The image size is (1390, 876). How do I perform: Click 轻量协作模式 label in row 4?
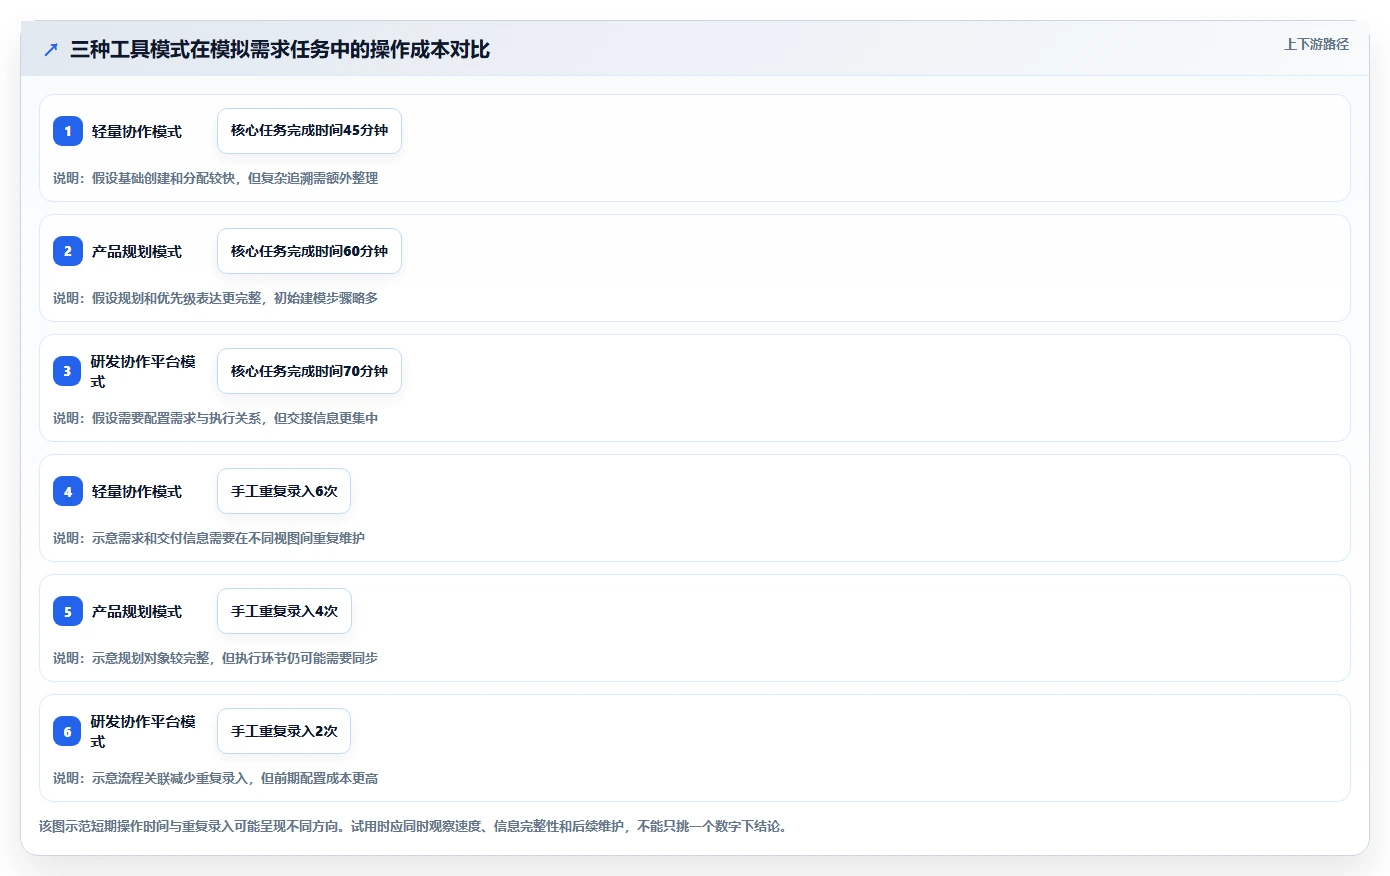[137, 491]
